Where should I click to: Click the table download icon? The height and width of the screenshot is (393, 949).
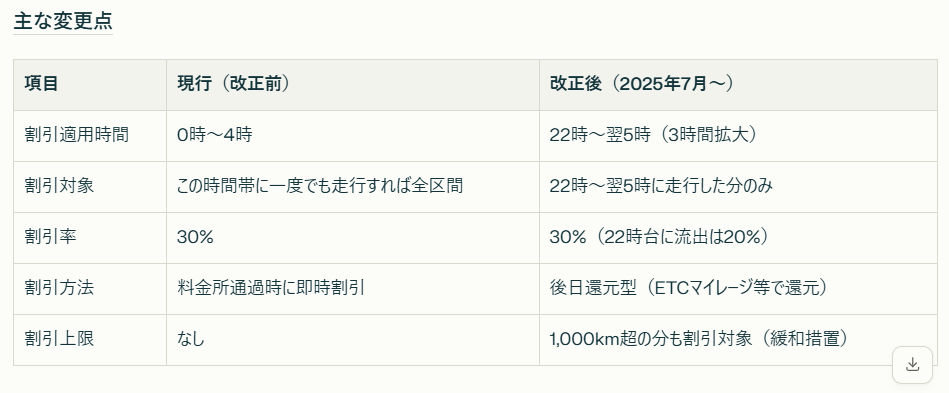tap(912, 365)
